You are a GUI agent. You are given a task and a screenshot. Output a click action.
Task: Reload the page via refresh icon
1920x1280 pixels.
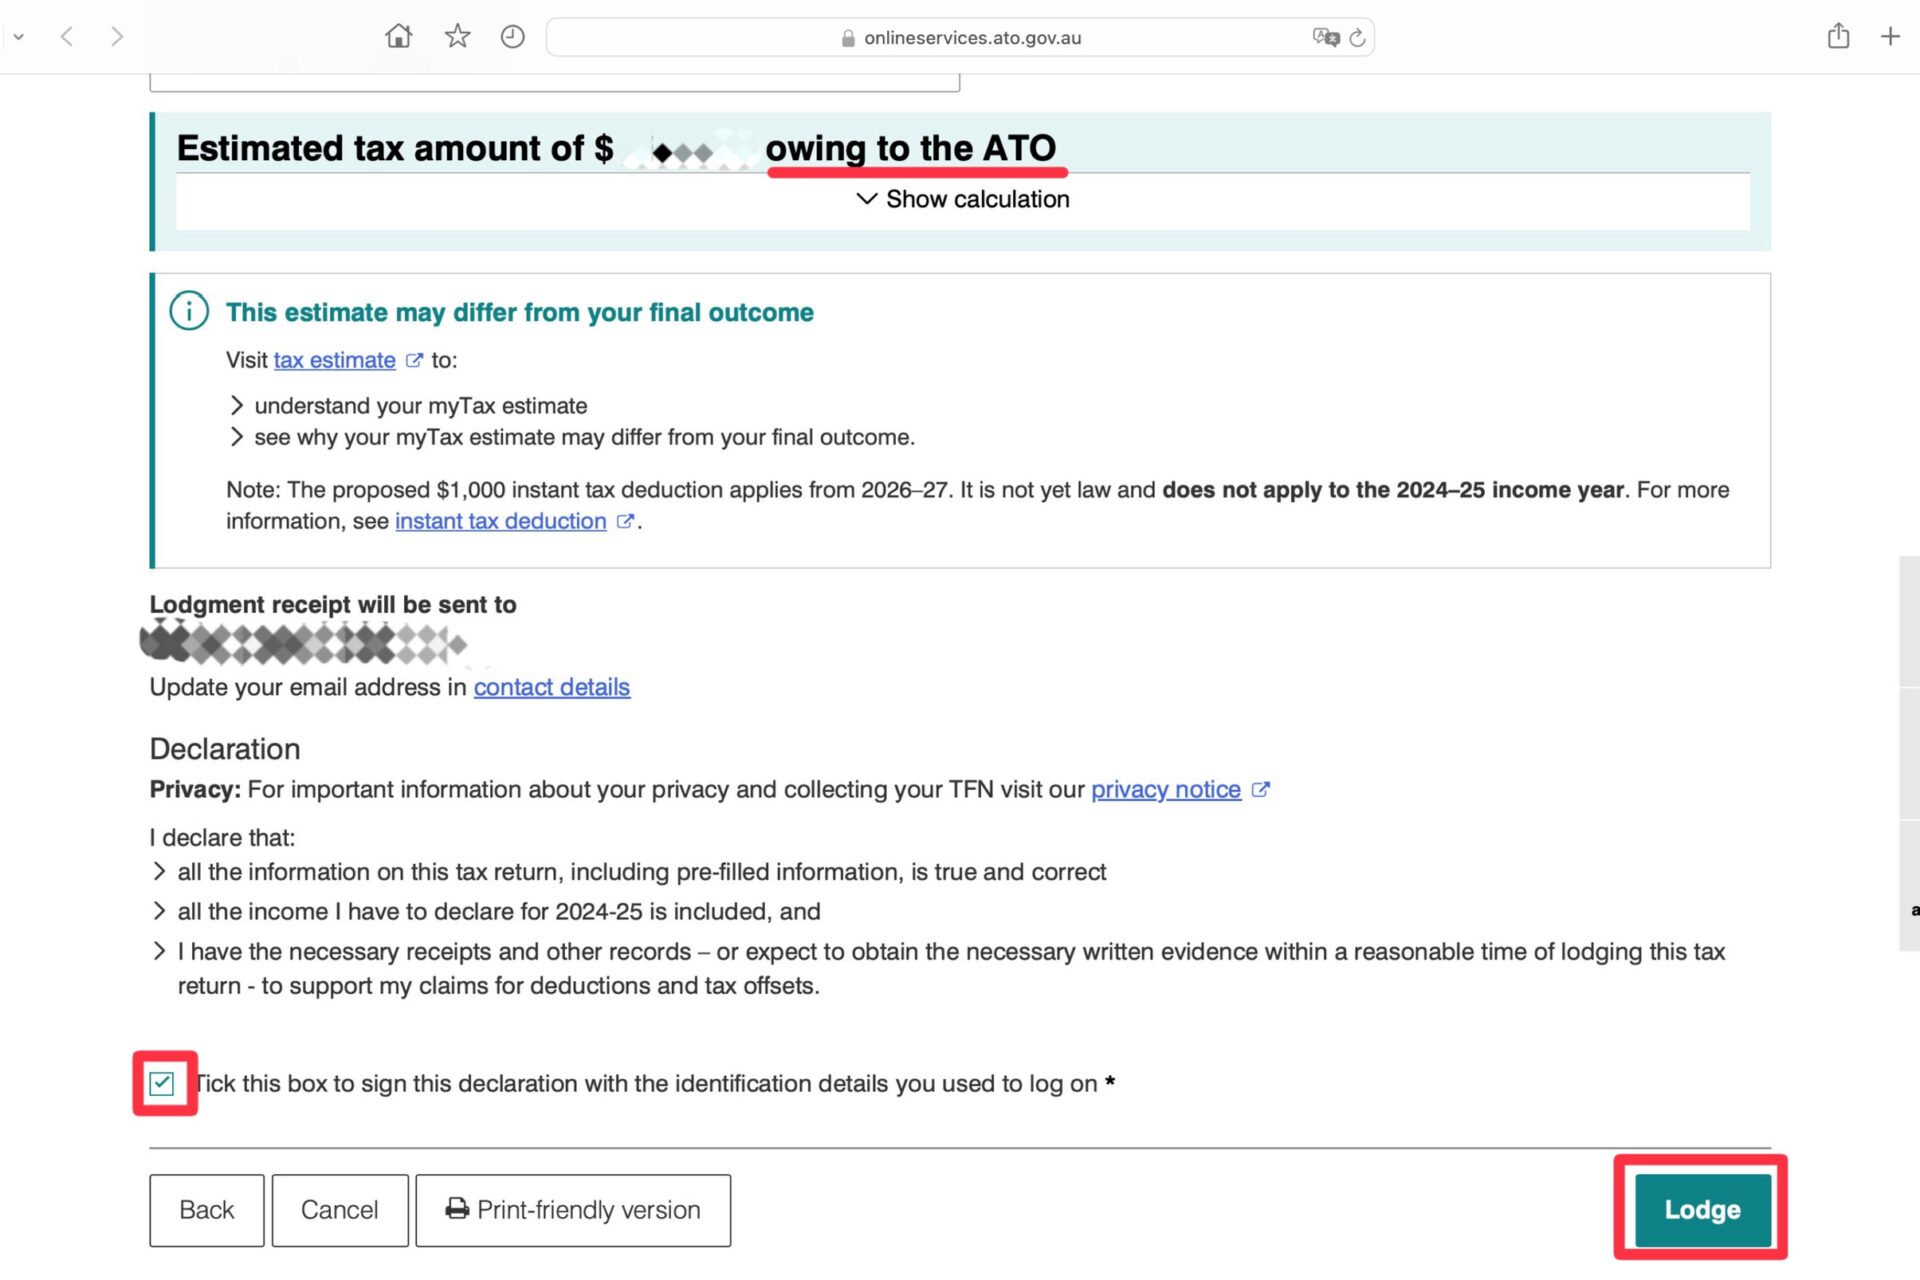click(x=1357, y=38)
